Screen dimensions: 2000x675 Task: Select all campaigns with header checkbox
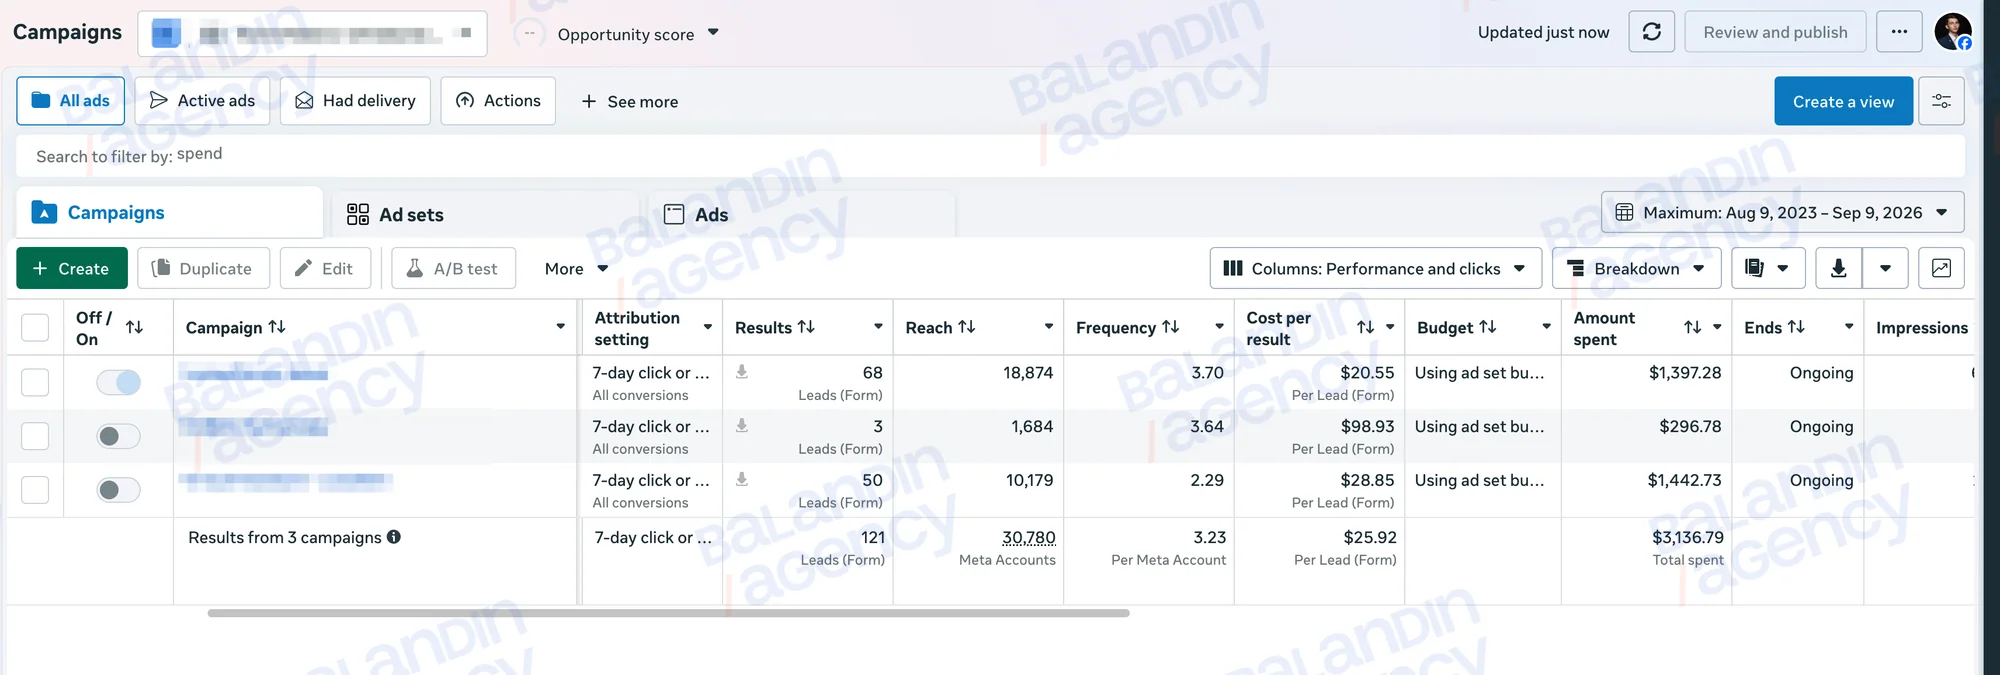[x=35, y=327]
